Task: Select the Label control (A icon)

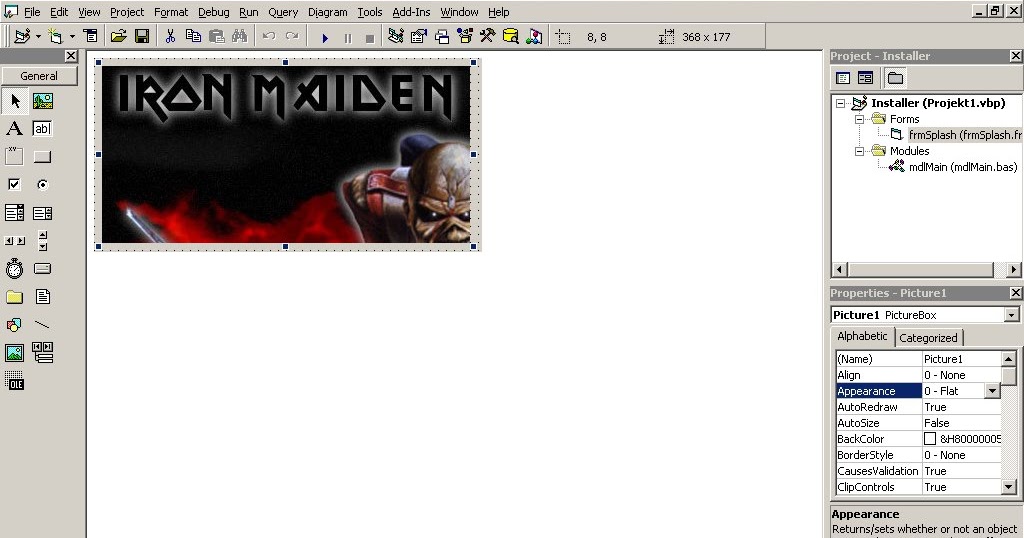Action: point(14,129)
